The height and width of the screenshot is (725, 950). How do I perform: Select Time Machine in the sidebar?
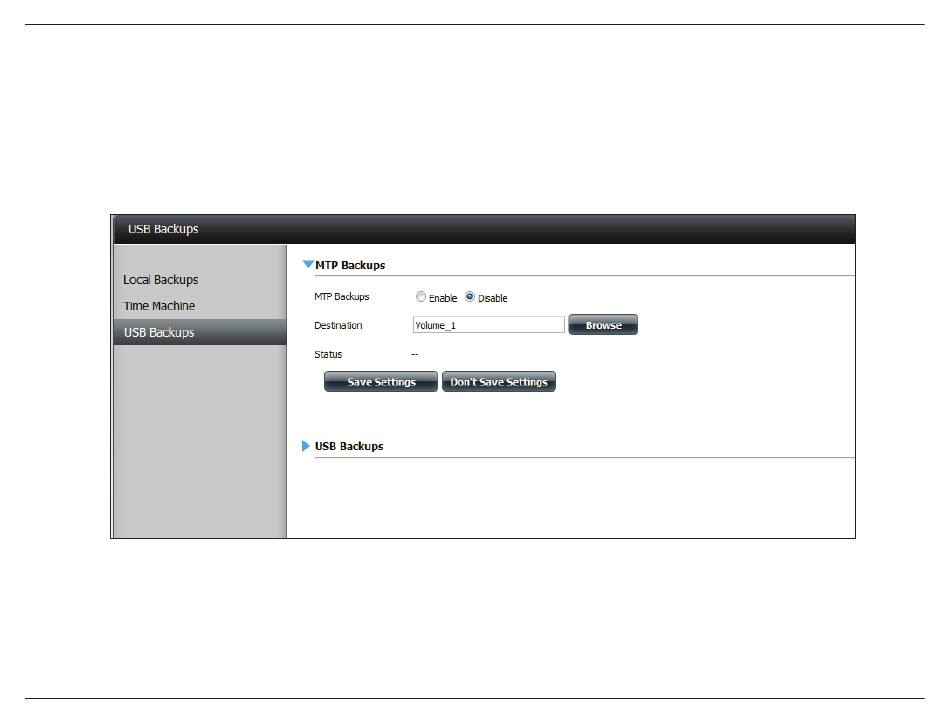(x=159, y=306)
